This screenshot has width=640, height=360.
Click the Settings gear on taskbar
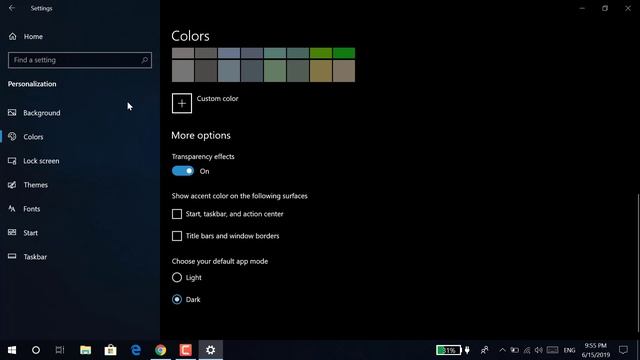point(211,350)
